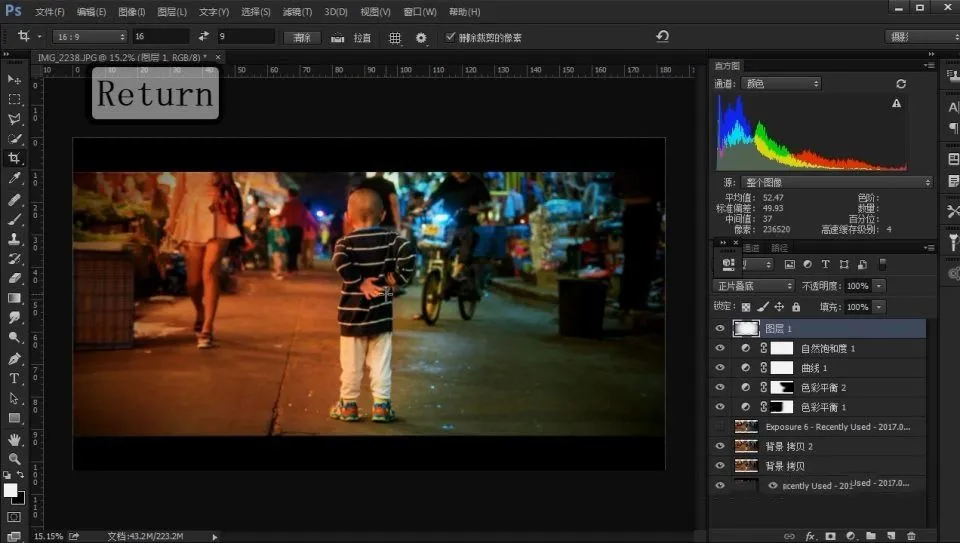Toggle the delete cropped pixels checkbox
Viewport: 960px width, 543px height.
click(450, 37)
